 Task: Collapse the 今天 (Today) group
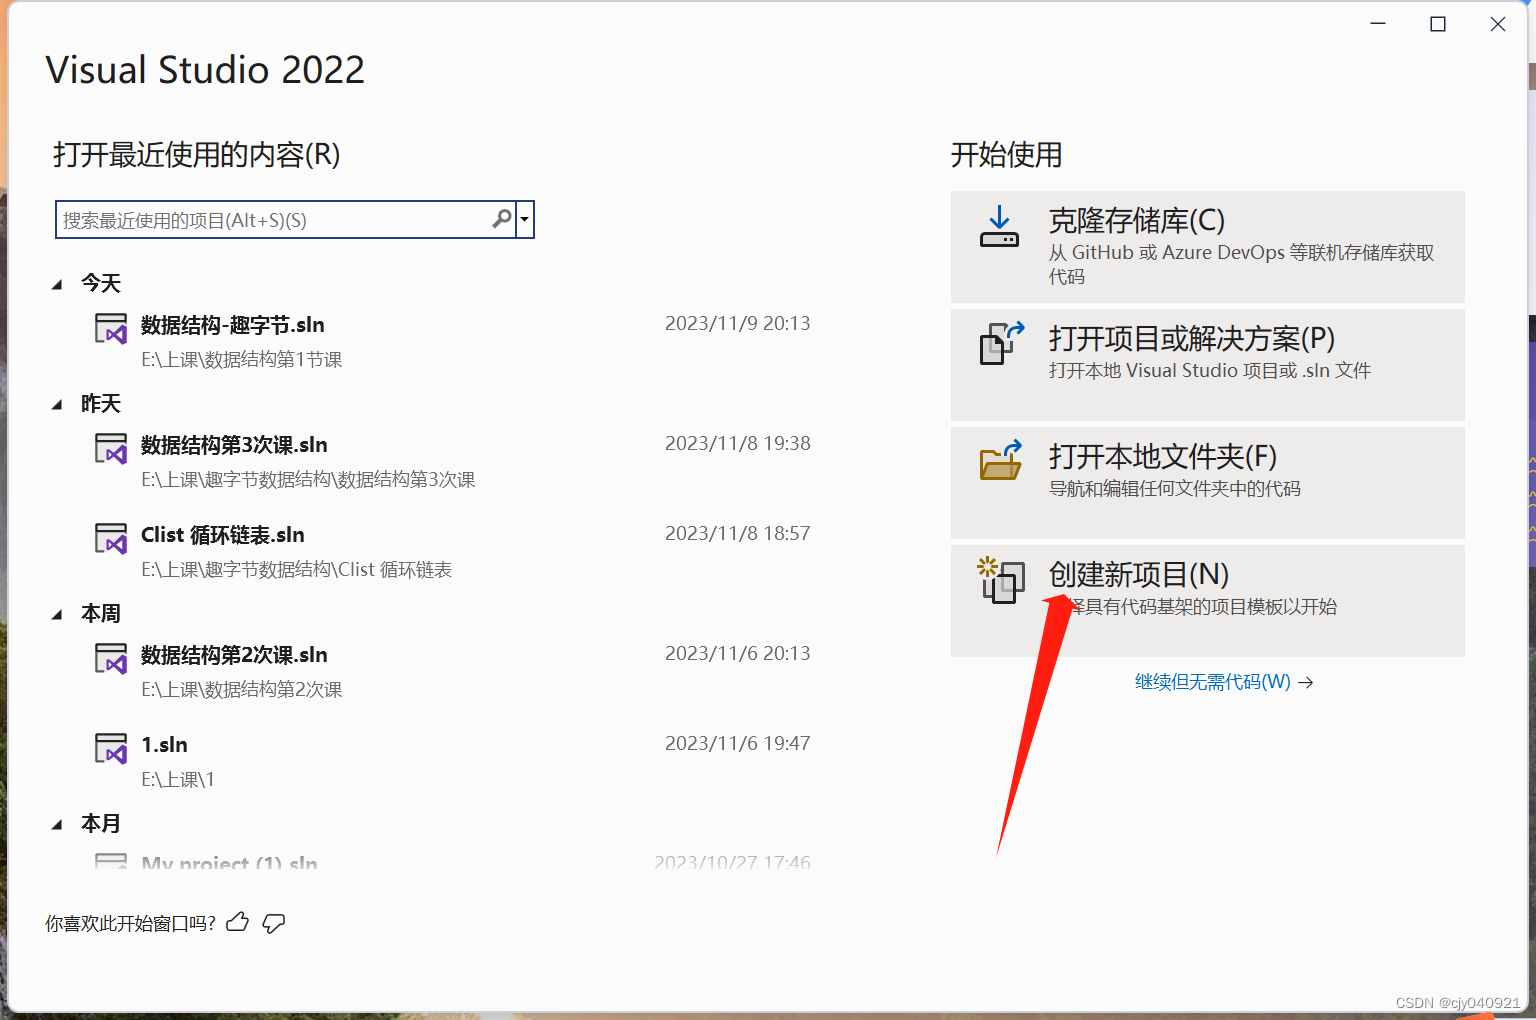58,283
